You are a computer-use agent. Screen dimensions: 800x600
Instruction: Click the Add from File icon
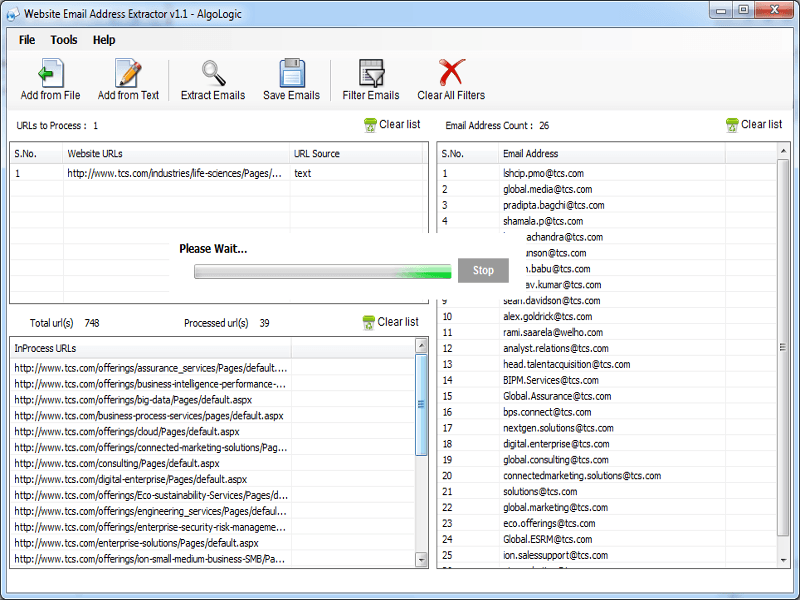pos(50,74)
